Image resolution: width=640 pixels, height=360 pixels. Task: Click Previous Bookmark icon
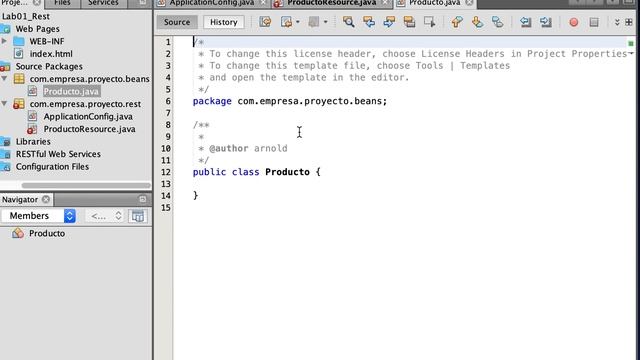457,22
